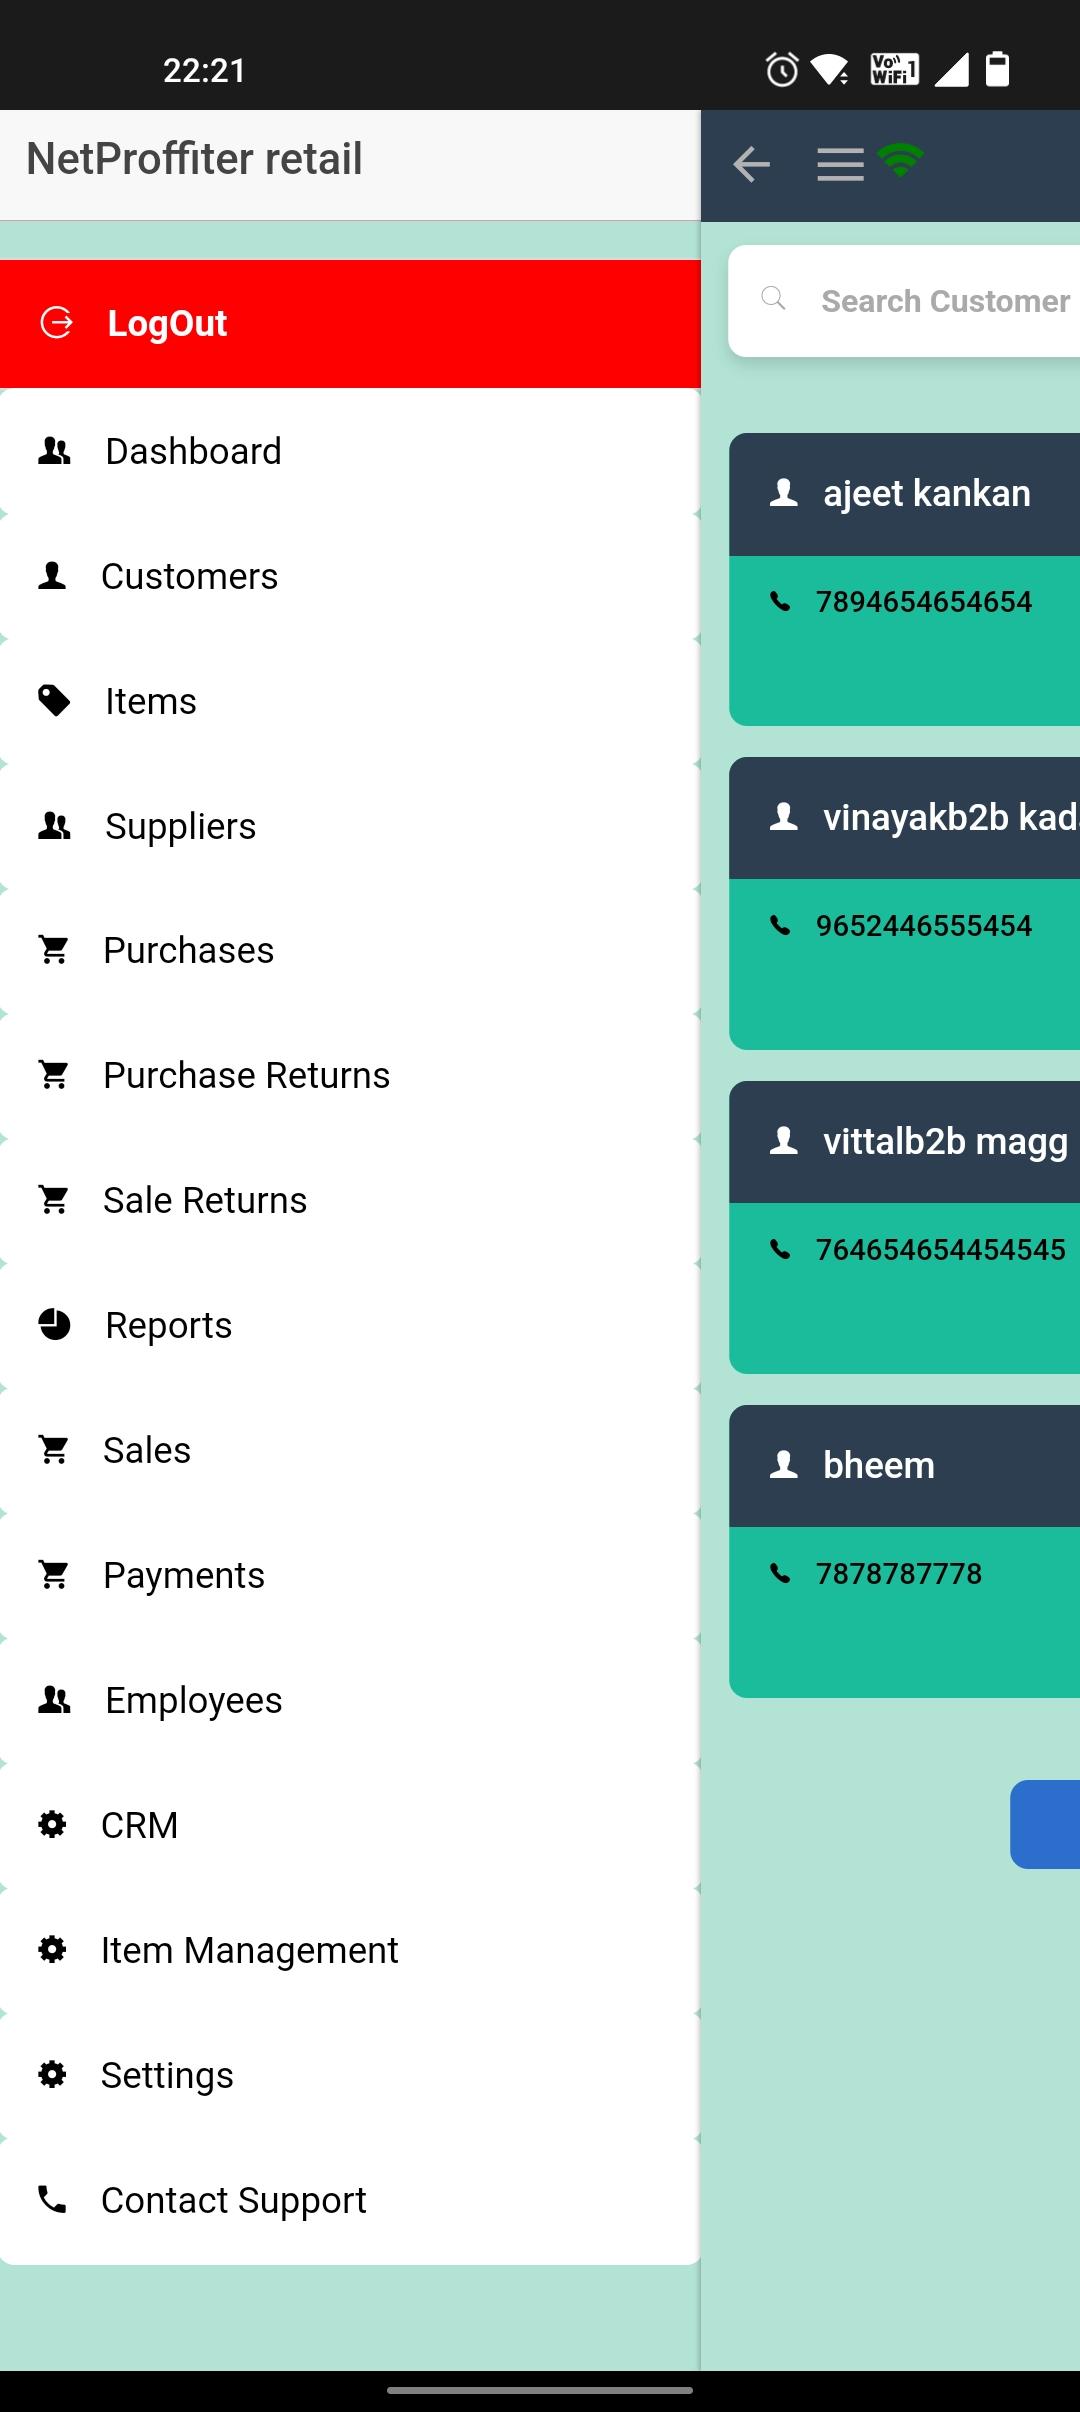Log out using the red LogOut button
Screen dimensions: 1080x2412
pyautogui.click(x=350, y=324)
